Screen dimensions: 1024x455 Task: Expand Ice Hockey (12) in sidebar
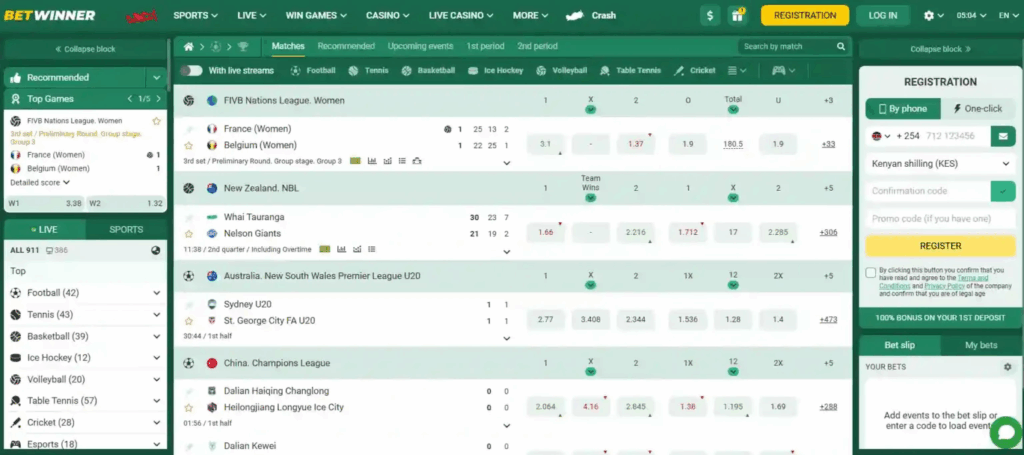[157, 358]
